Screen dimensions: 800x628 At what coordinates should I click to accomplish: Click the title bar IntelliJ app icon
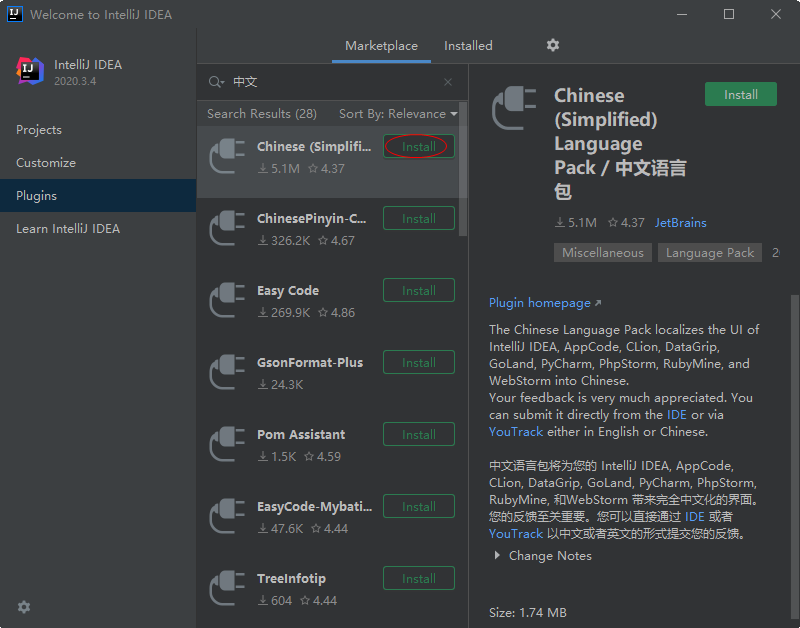tap(14, 14)
